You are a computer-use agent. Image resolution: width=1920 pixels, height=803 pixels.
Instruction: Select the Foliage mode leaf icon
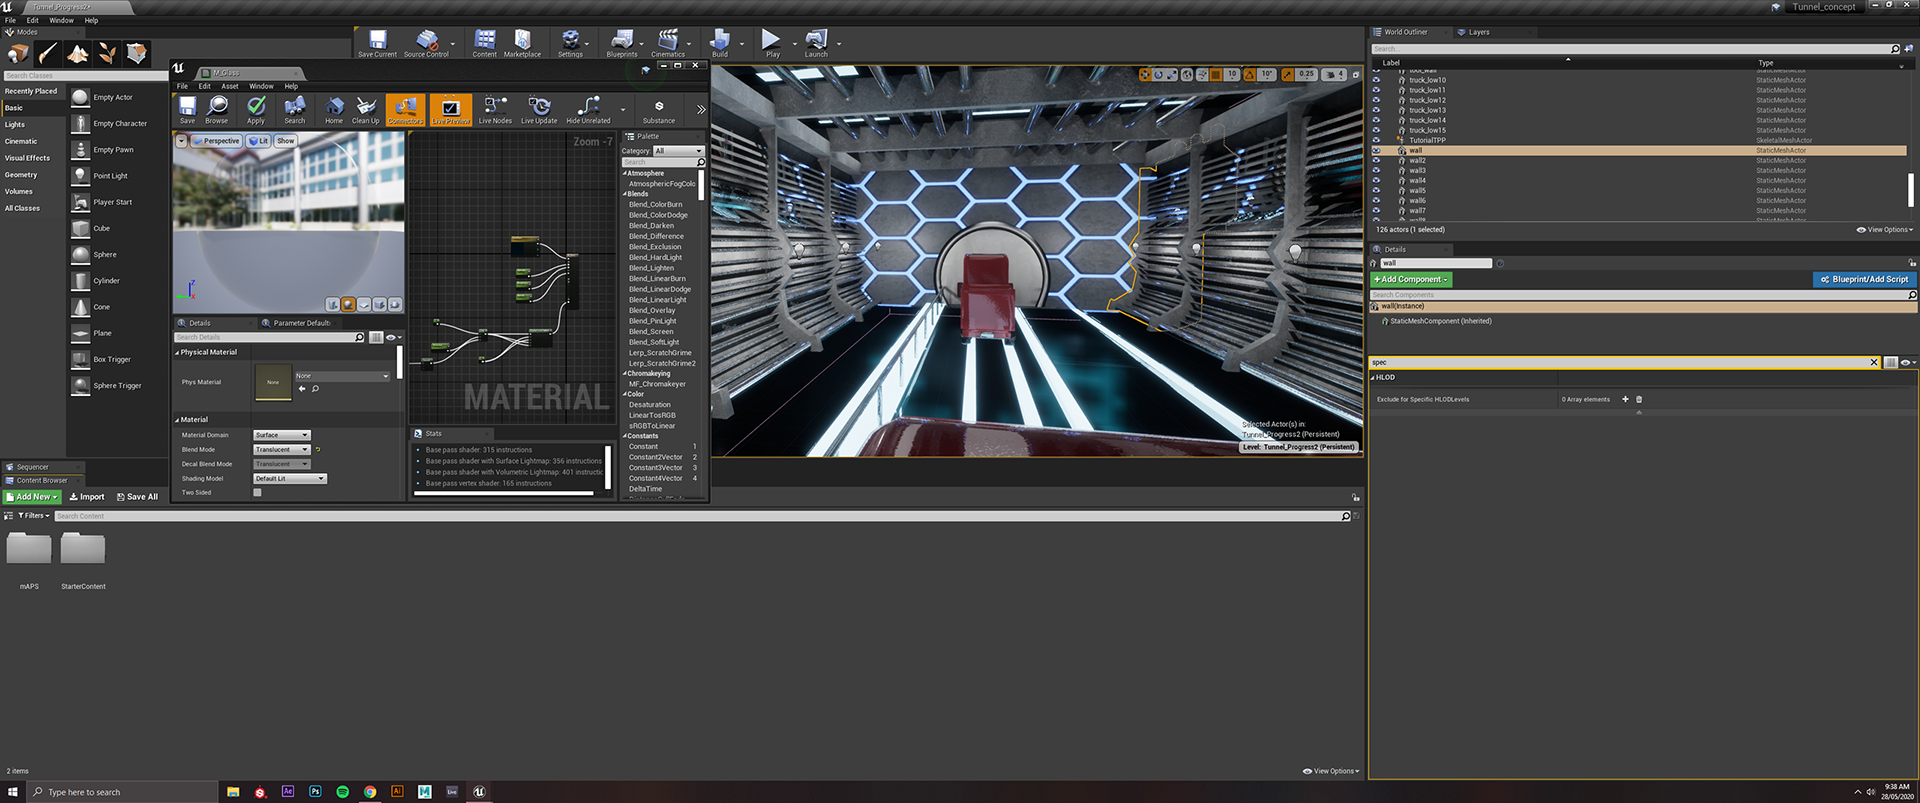click(107, 53)
